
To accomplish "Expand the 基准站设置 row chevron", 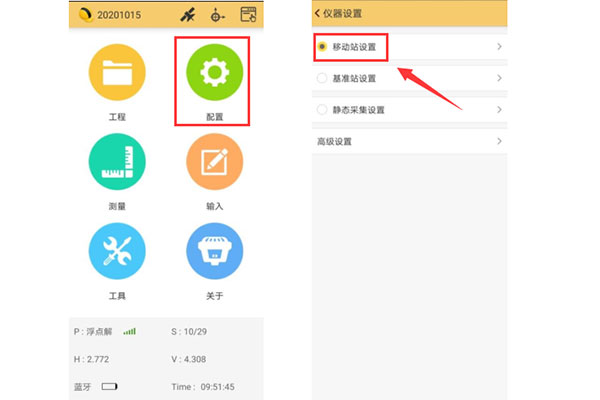I will click(499, 78).
